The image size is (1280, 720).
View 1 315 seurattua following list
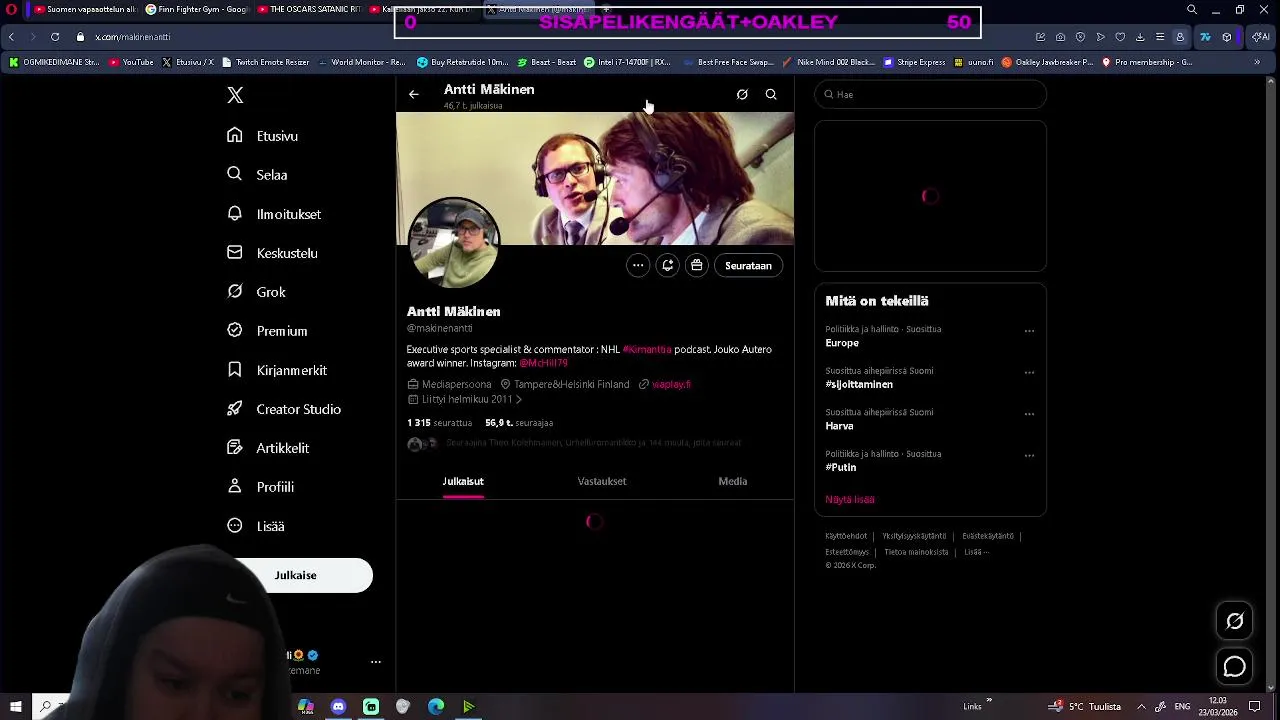click(439, 423)
